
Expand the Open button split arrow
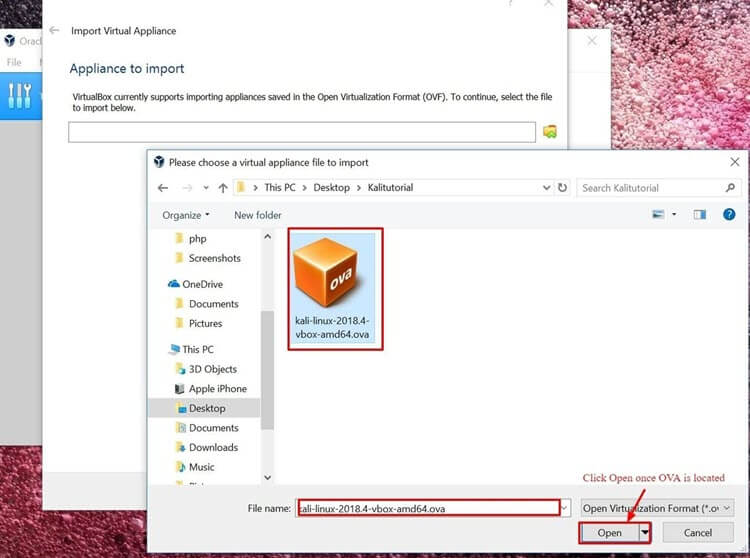click(x=644, y=533)
